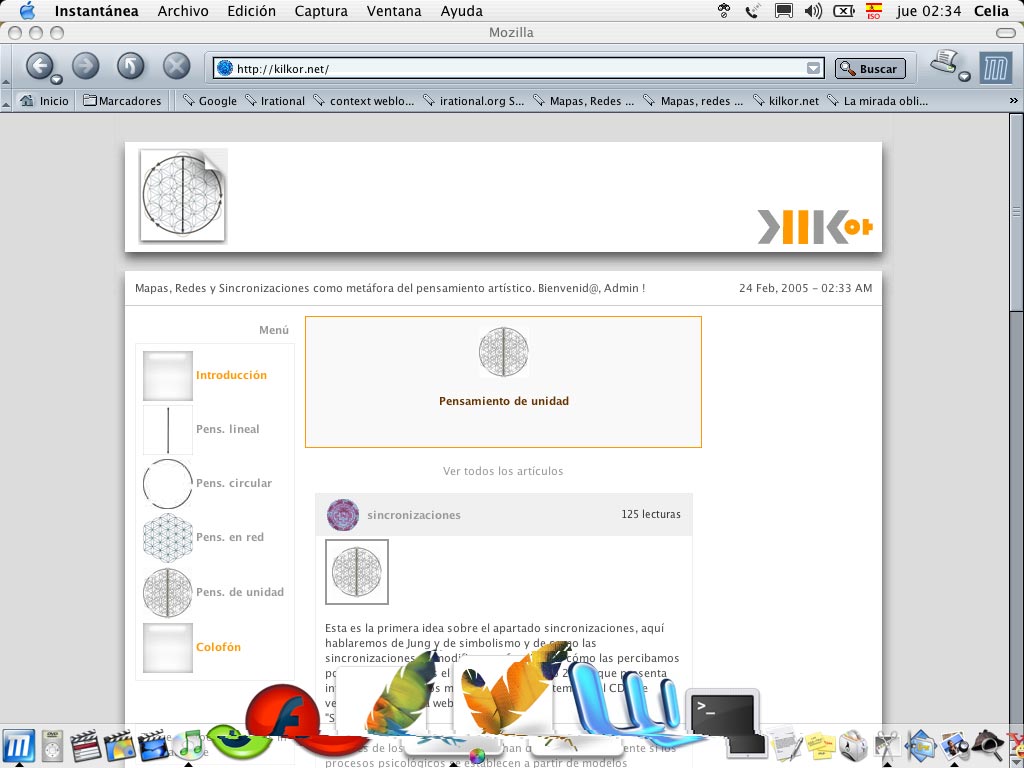1024x768 pixels.
Task: Click the Inicio home bookmark icon
Action: tap(27, 101)
